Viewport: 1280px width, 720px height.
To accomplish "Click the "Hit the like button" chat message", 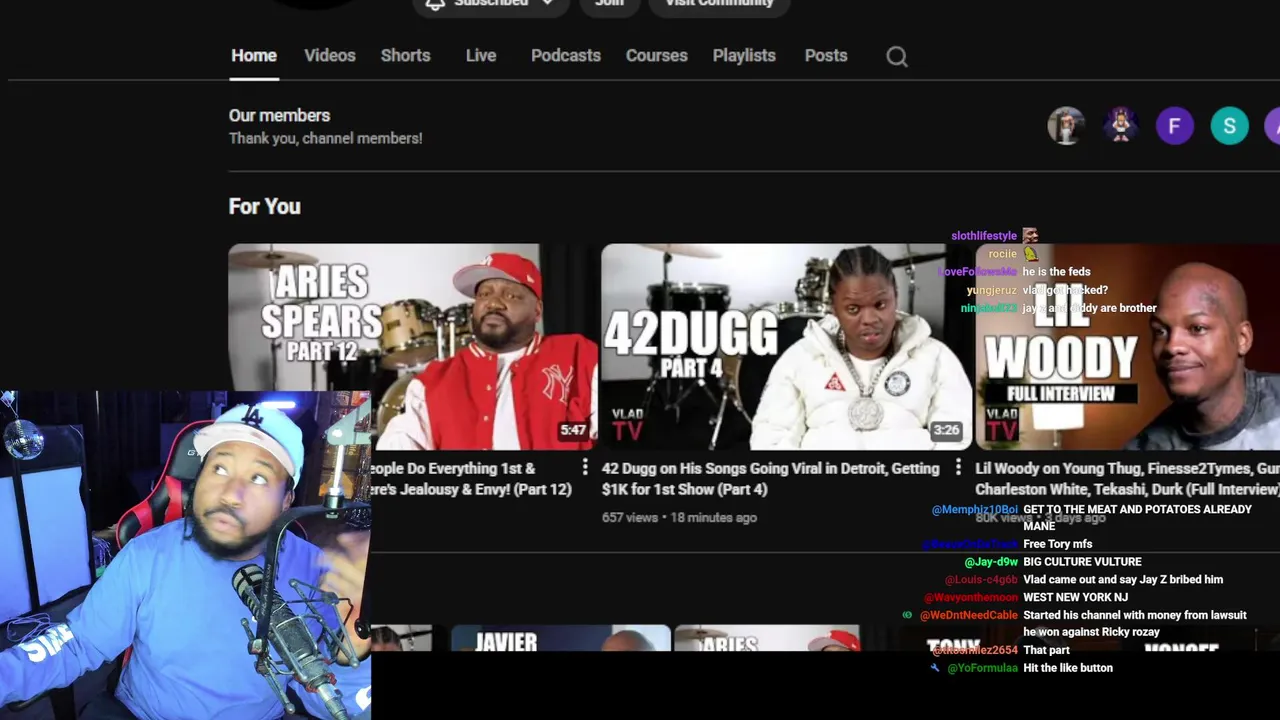I will point(1068,668).
